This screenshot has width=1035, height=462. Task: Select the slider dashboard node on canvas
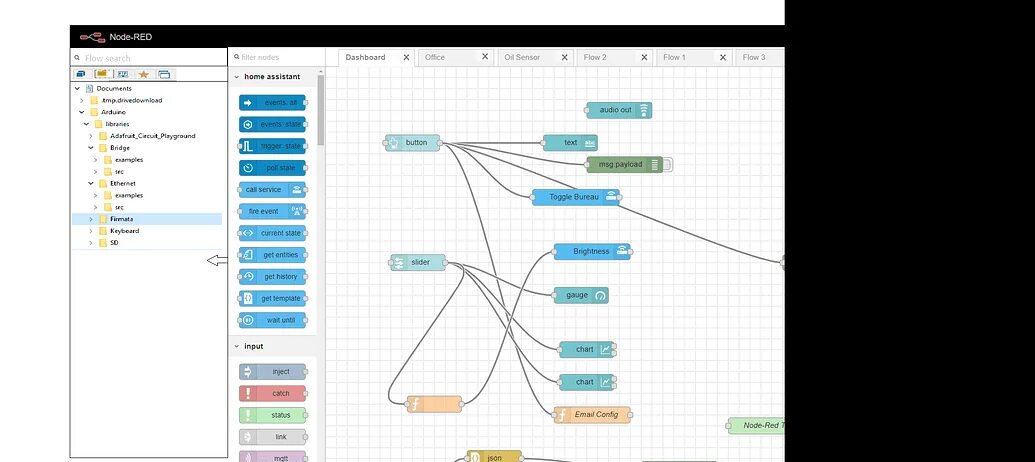coord(418,263)
